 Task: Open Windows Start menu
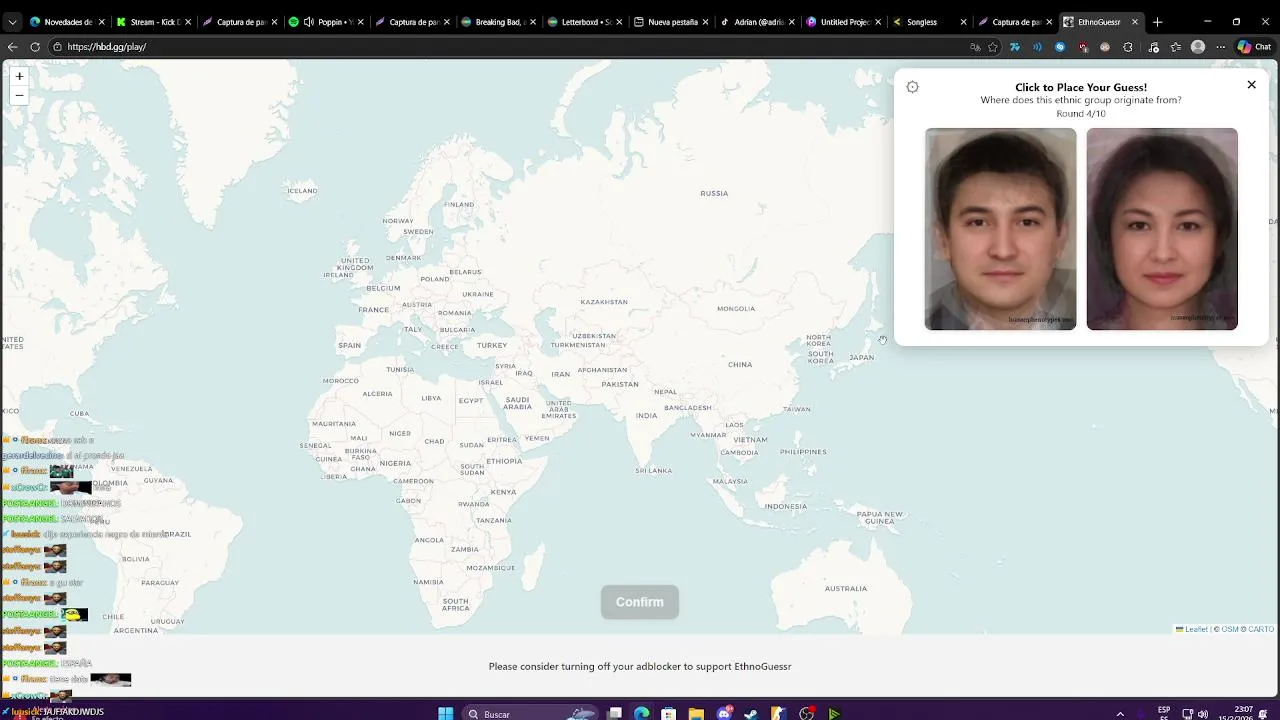[x=446, y=714]
